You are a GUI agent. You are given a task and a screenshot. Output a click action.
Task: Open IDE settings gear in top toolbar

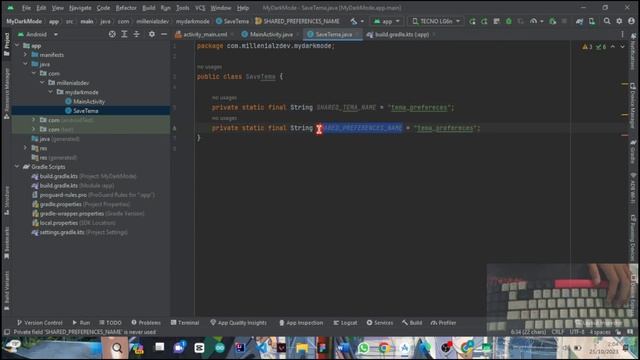pyautogui.click(x=619, y=21)
